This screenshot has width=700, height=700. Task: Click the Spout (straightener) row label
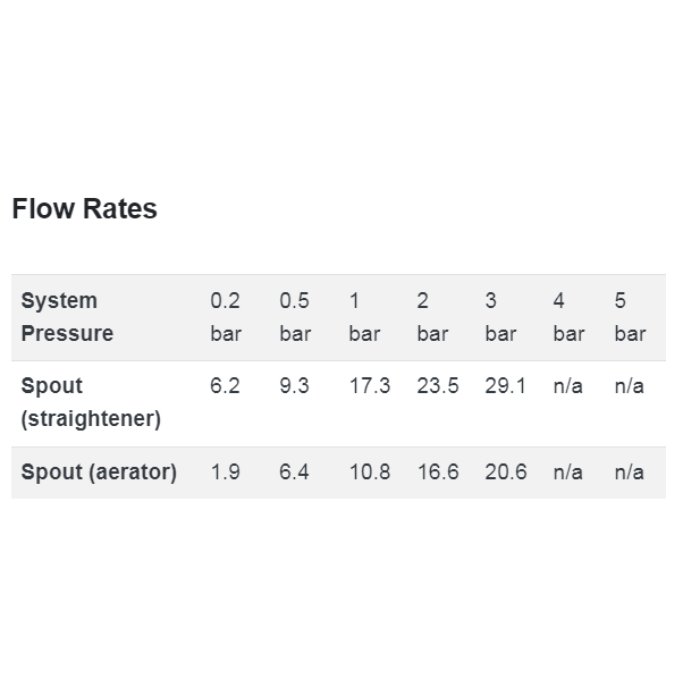click(x=91, y=402)
